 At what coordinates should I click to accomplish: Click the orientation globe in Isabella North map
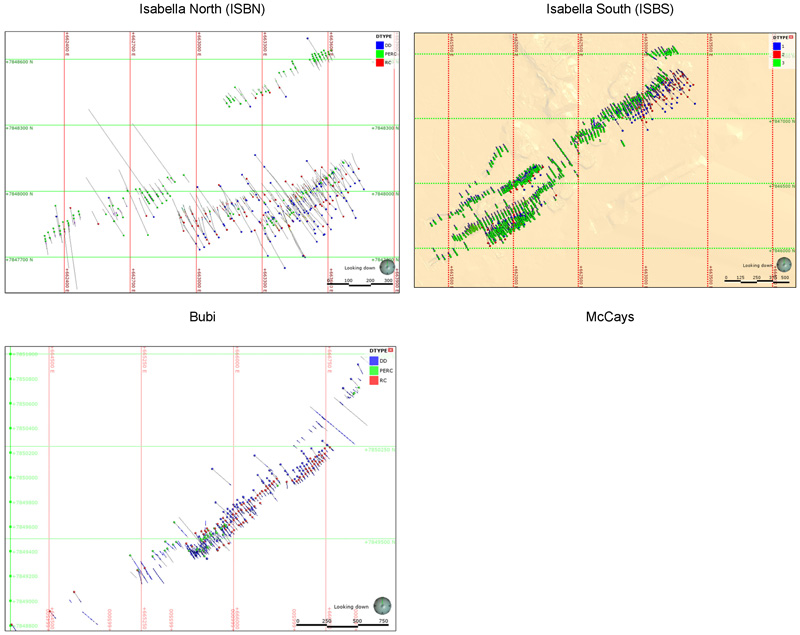(386, 266)
